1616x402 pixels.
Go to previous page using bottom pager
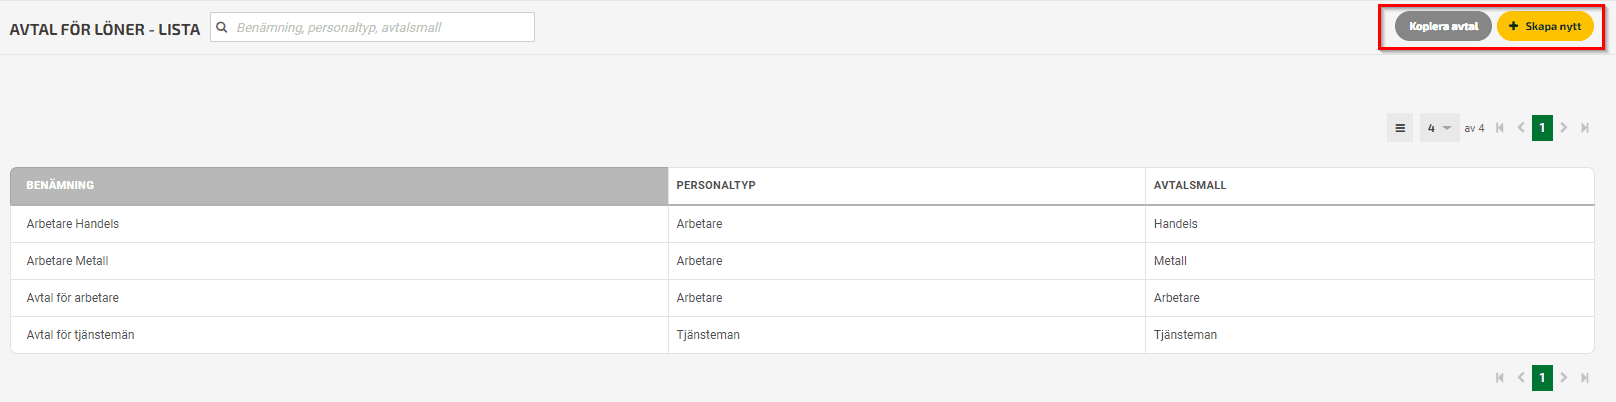[1521, 378]
